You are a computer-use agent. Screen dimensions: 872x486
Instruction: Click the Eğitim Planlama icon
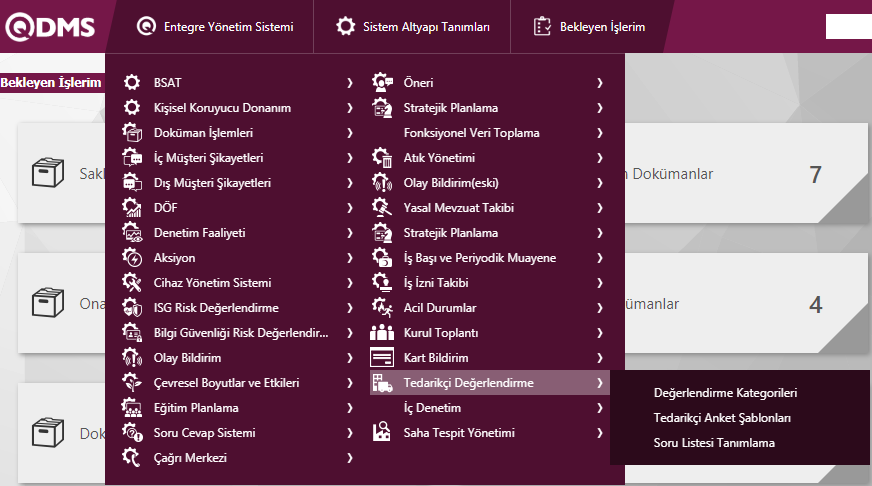[x=132, y=408]
